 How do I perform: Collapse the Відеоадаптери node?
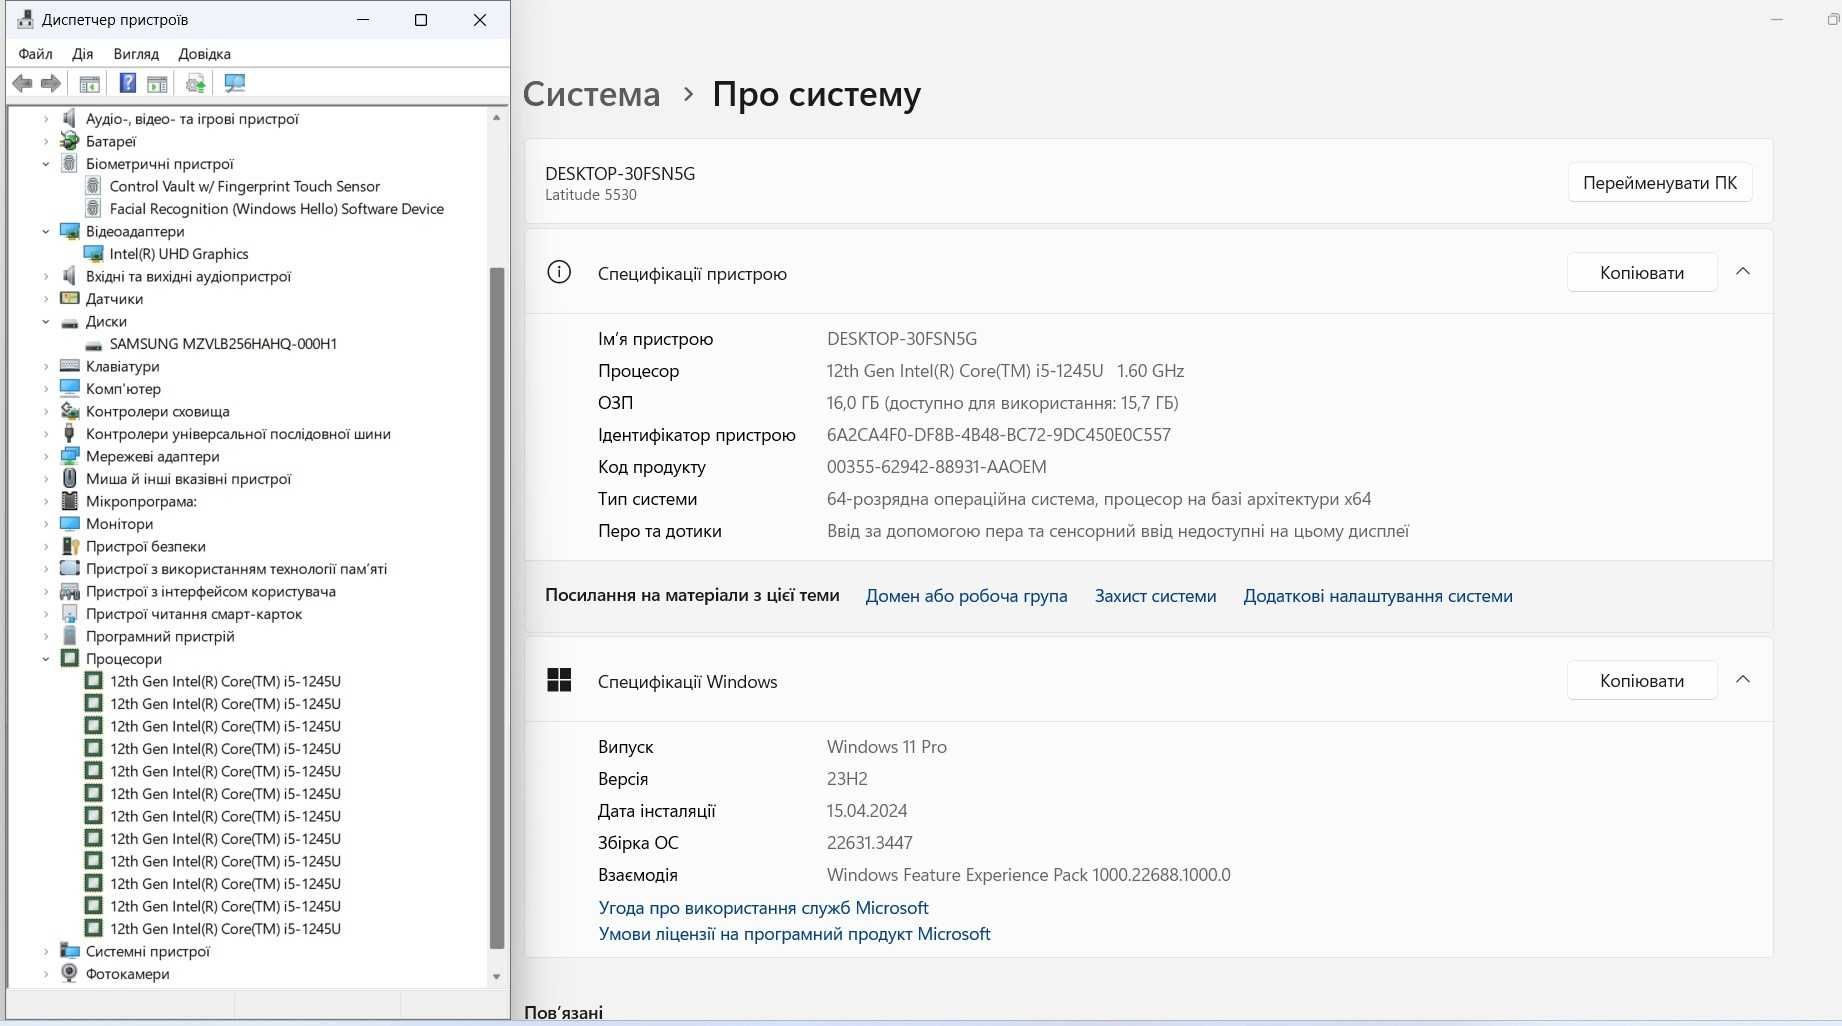coord(46,231)
